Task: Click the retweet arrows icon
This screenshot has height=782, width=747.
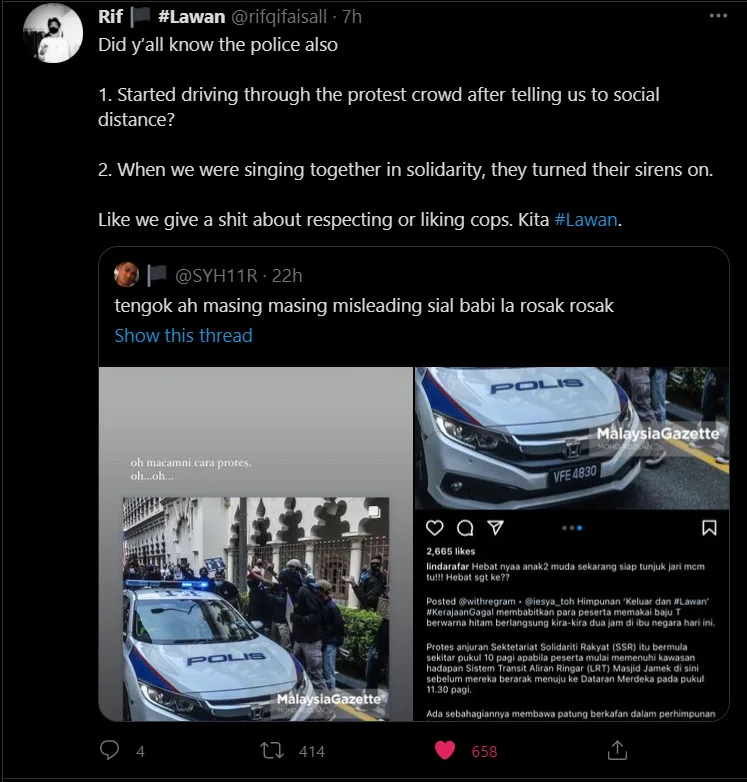Action: 271,750
